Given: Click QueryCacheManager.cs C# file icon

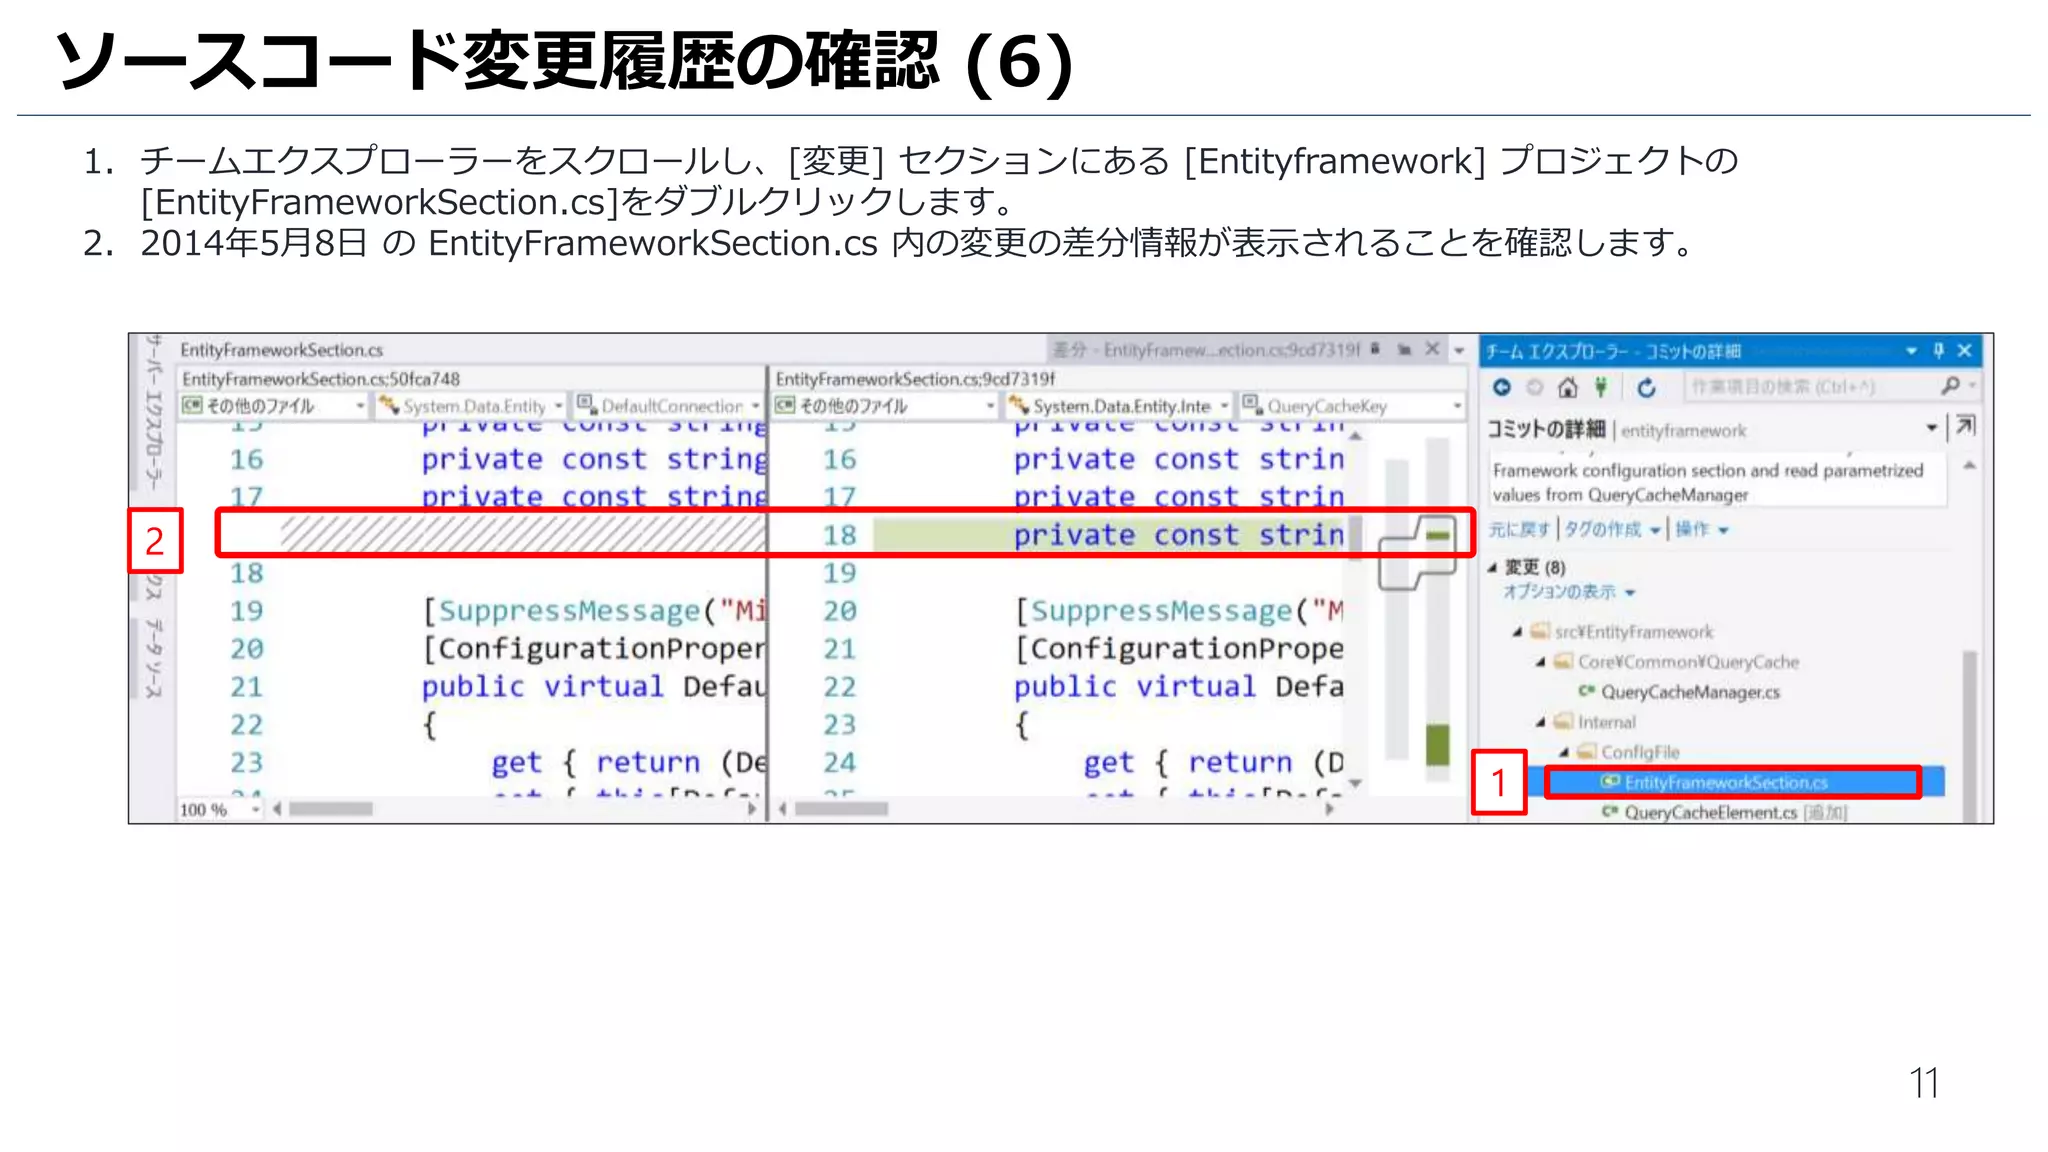Looking at the screenshot, I should coord(1586,691).
